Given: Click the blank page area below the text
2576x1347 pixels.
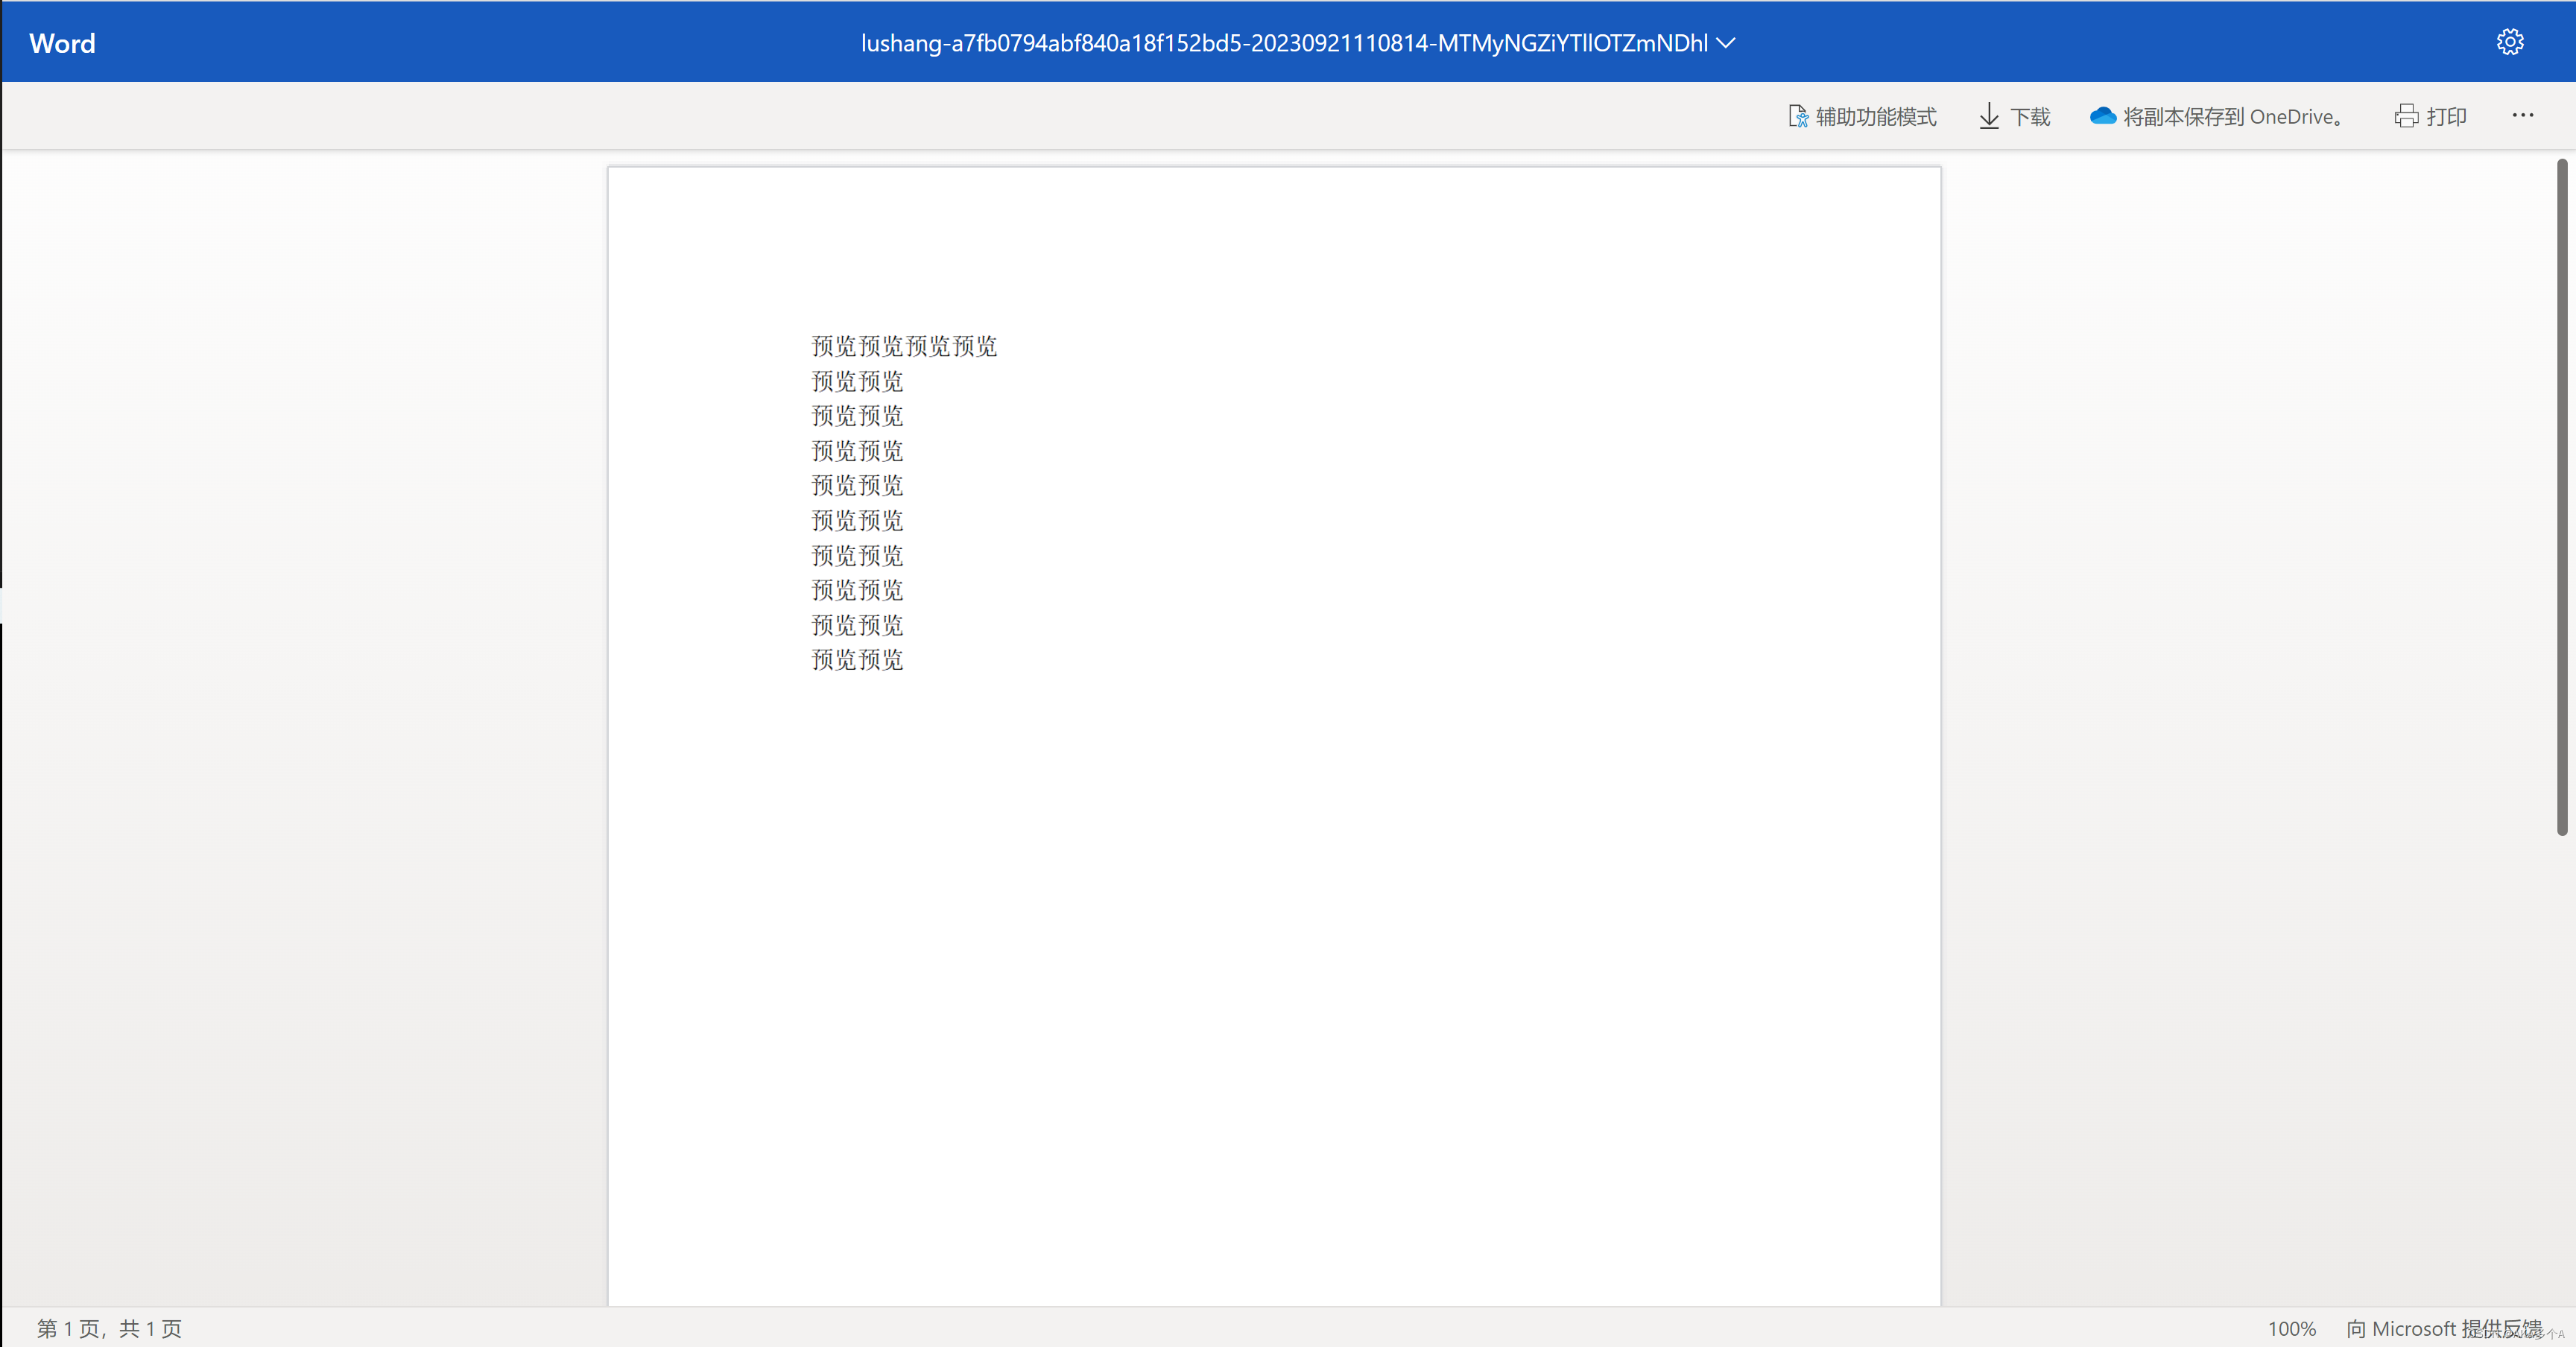Looking at the screenshot, I should (1274, 980).
